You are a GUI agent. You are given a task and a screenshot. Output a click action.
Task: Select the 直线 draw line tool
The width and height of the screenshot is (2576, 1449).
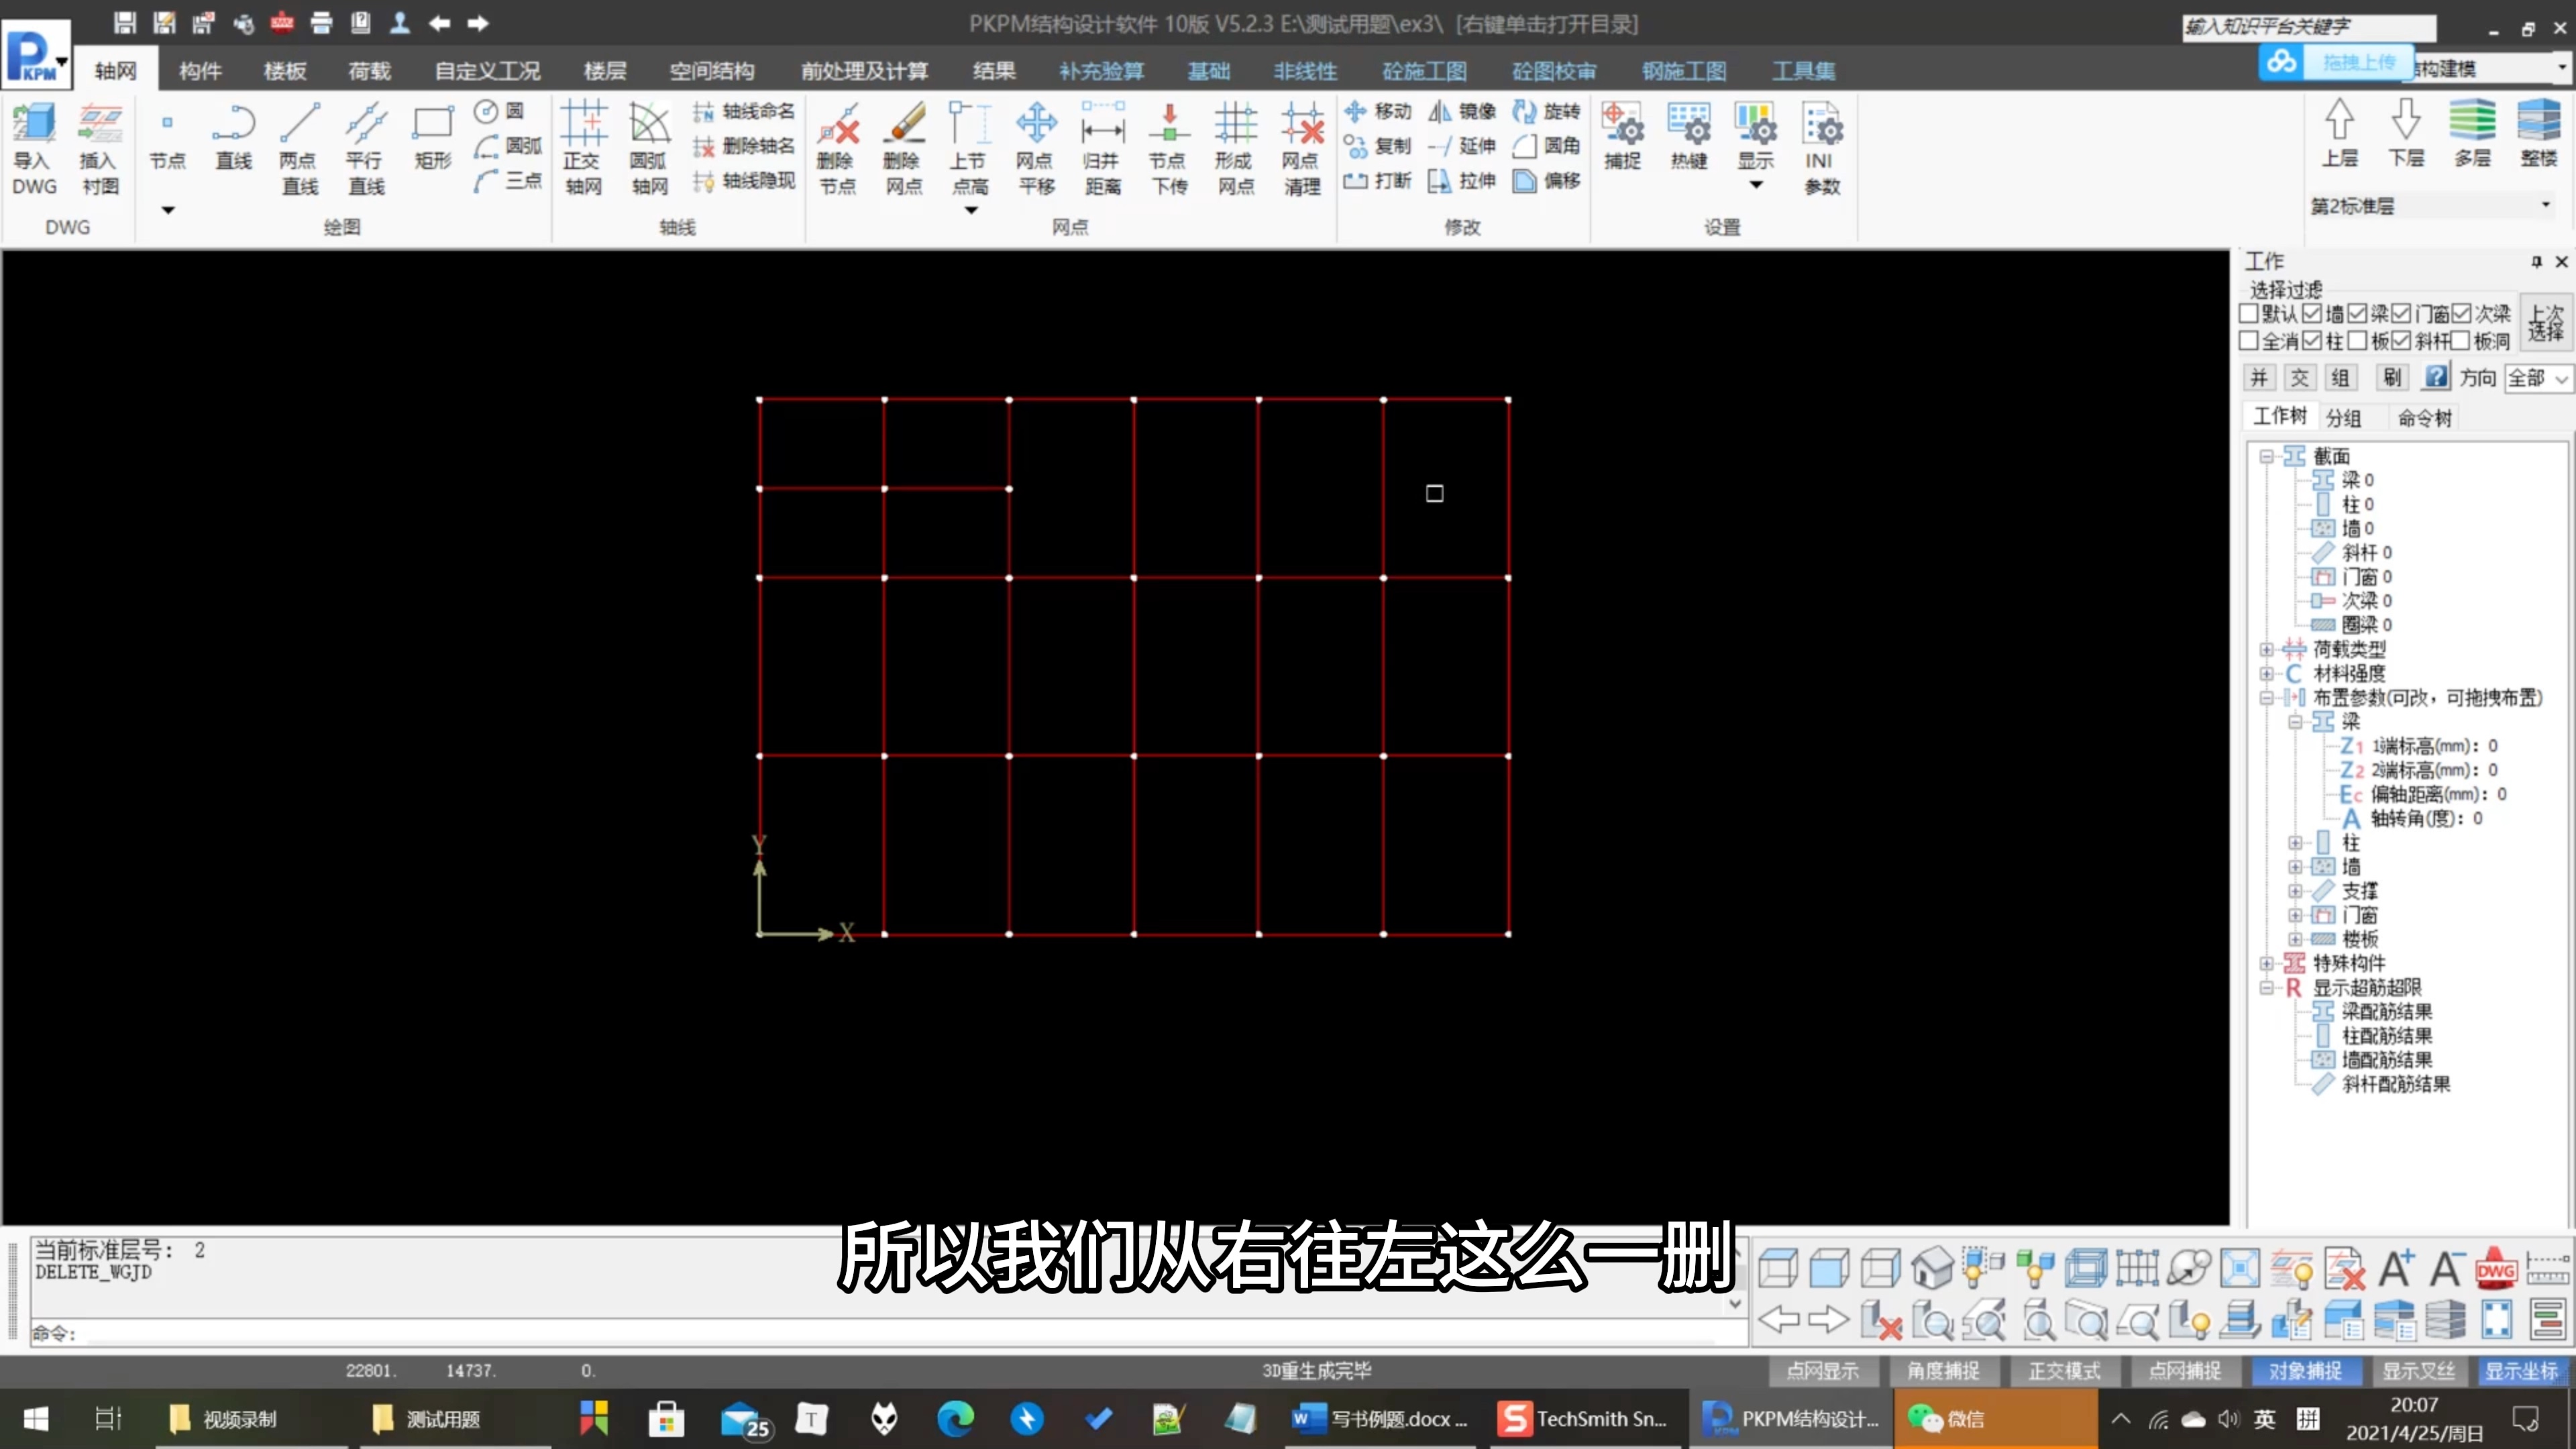(234, 138)
